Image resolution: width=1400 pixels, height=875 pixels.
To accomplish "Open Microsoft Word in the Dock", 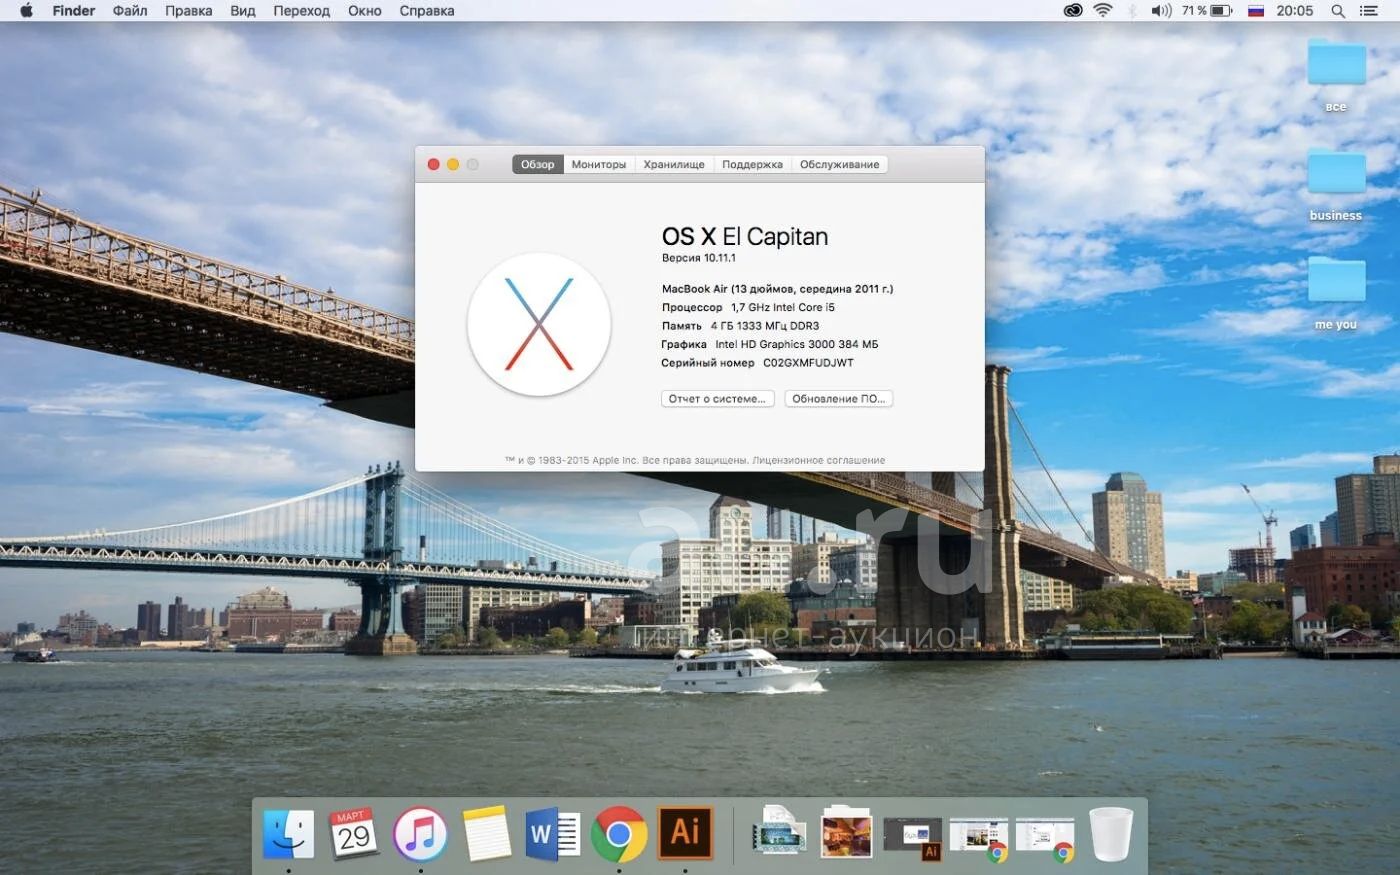I will point(552,834).
